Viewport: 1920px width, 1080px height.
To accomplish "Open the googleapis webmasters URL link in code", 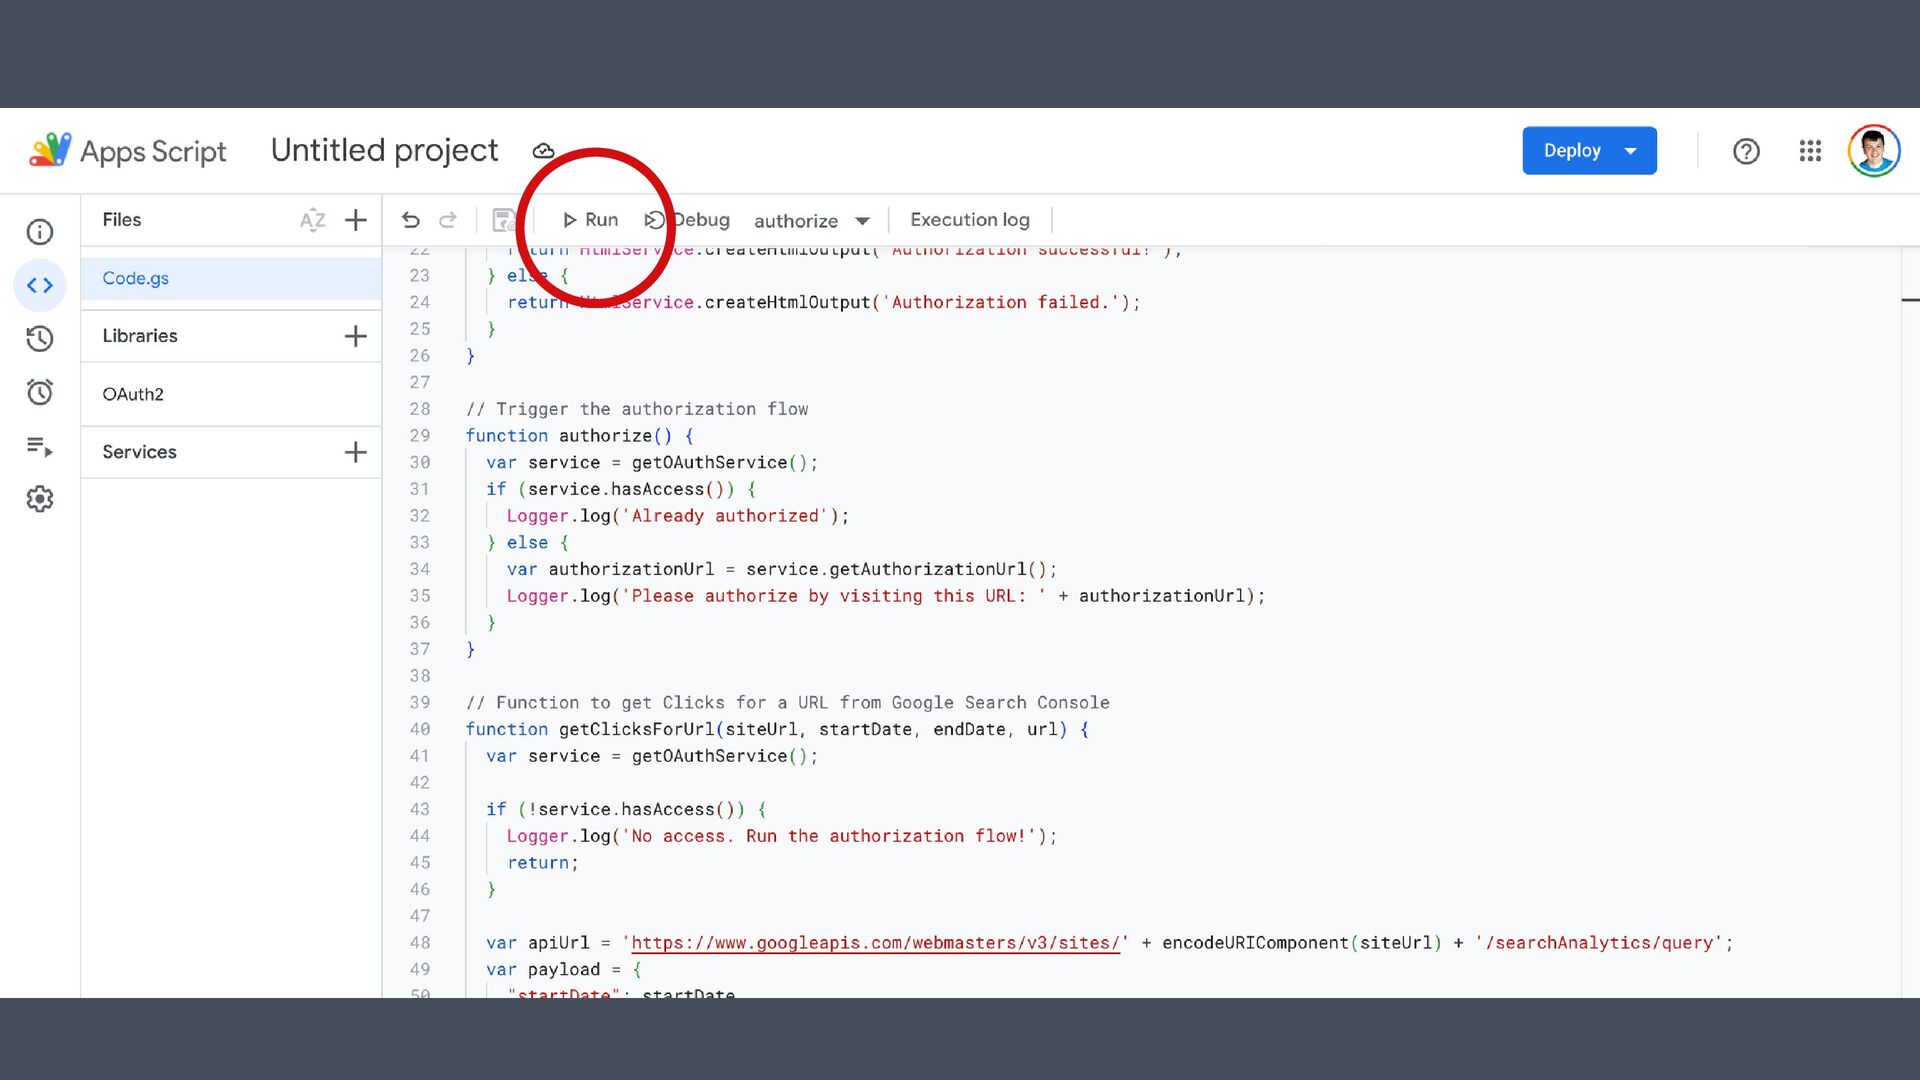I will point(875,943).
